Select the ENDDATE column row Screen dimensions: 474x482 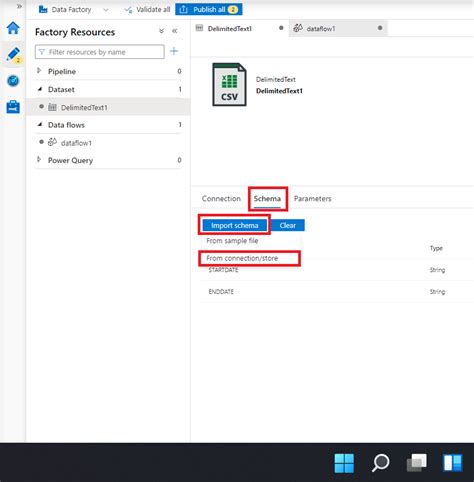coord(337,292)
